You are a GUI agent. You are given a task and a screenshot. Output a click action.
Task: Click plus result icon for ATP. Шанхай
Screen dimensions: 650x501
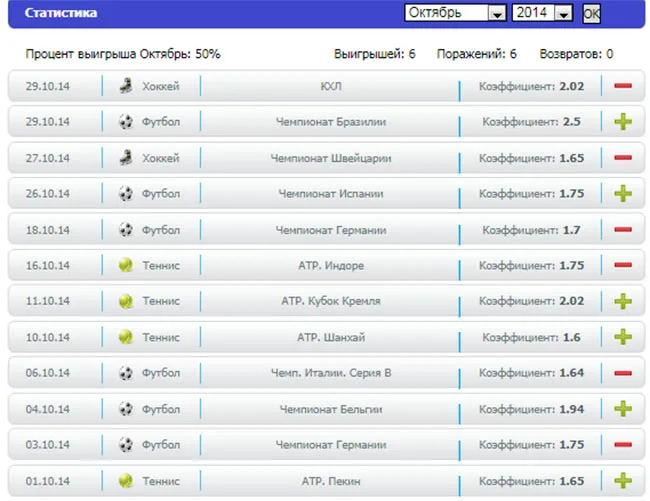[623, 337]
